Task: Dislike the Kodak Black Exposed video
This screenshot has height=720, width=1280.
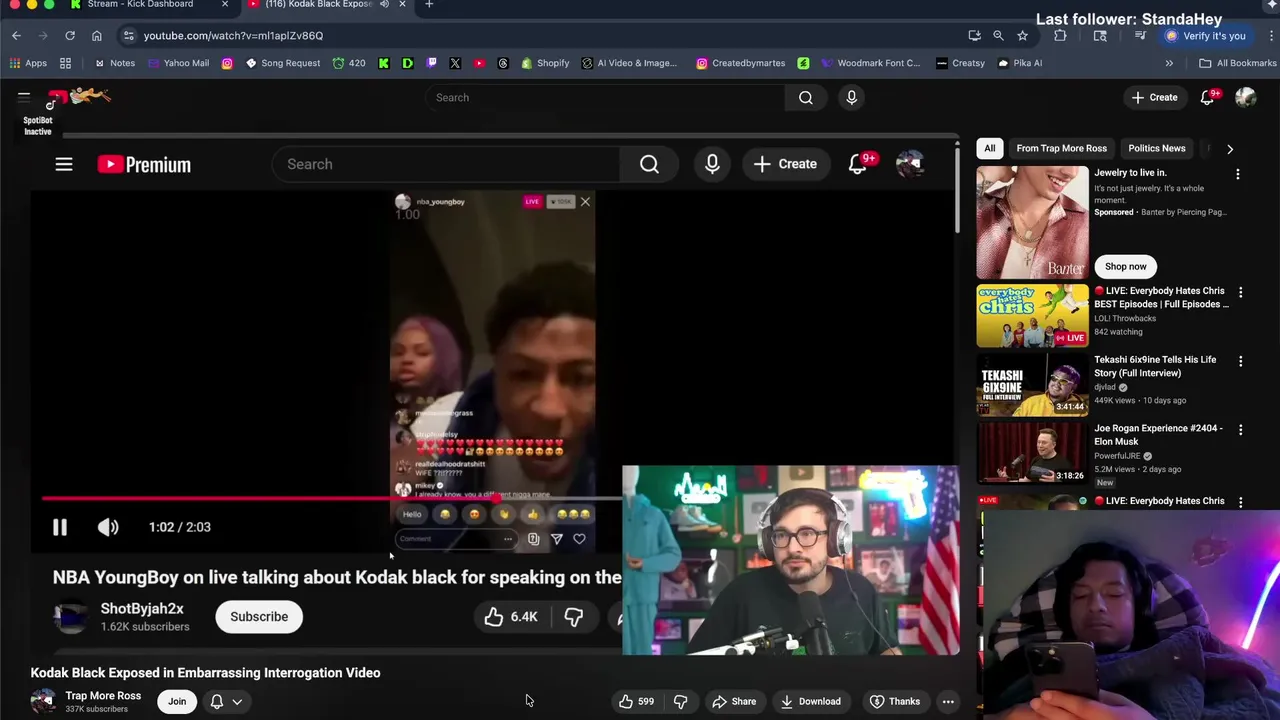Action: click(680, 701)
